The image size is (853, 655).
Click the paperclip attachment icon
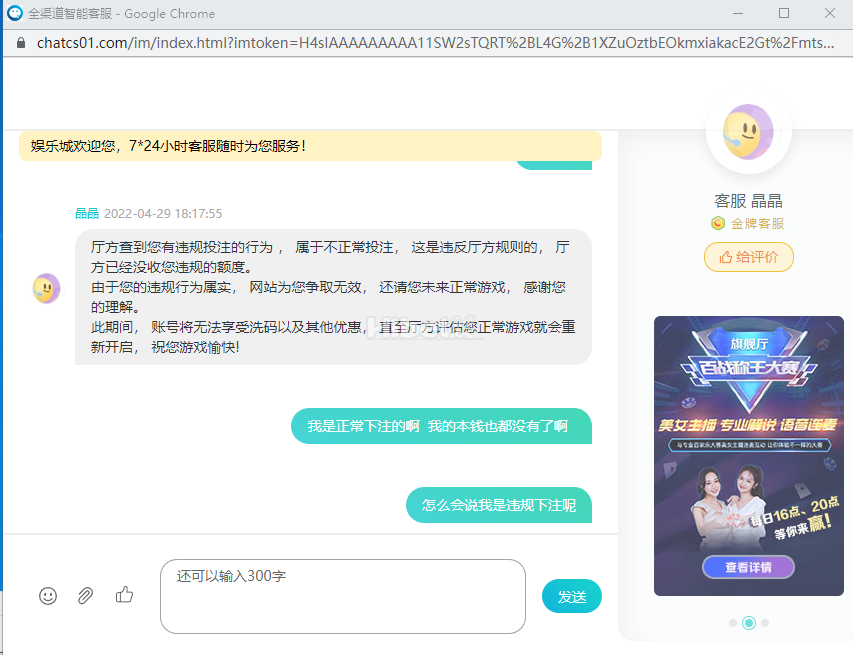[x=86, y=595]
